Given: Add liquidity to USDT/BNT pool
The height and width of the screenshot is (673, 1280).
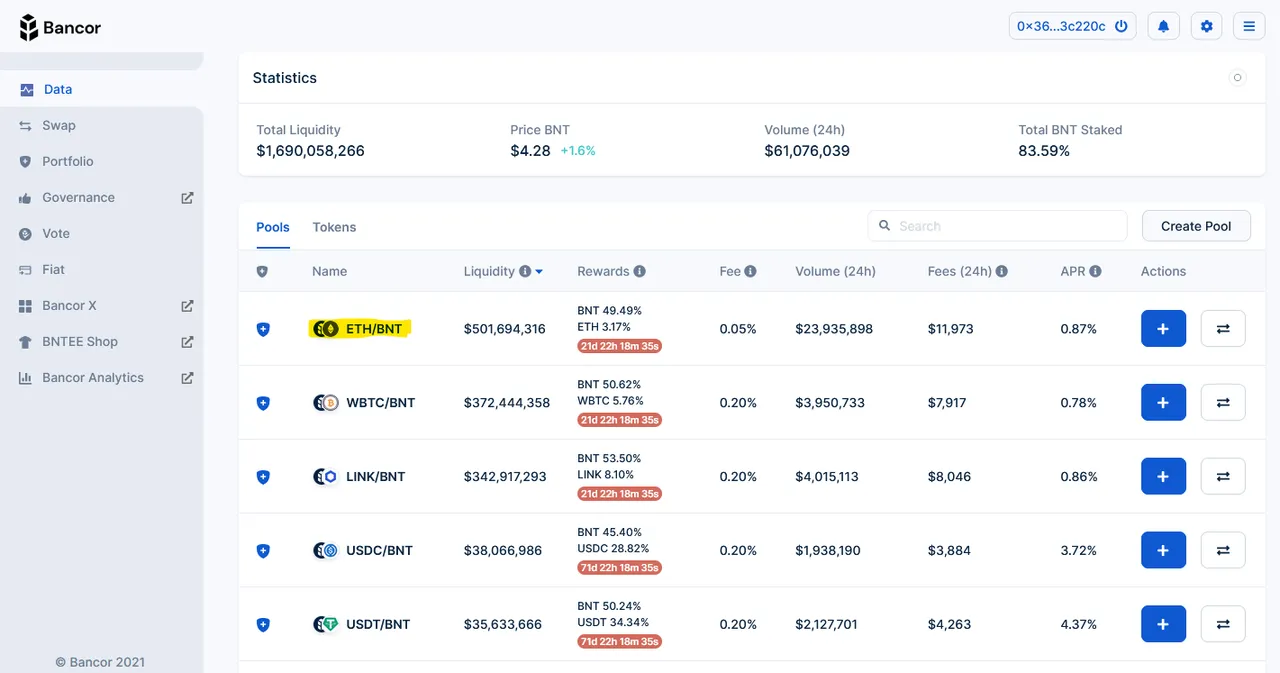Looking at the screenshot, I should [x=1163, y=624].
